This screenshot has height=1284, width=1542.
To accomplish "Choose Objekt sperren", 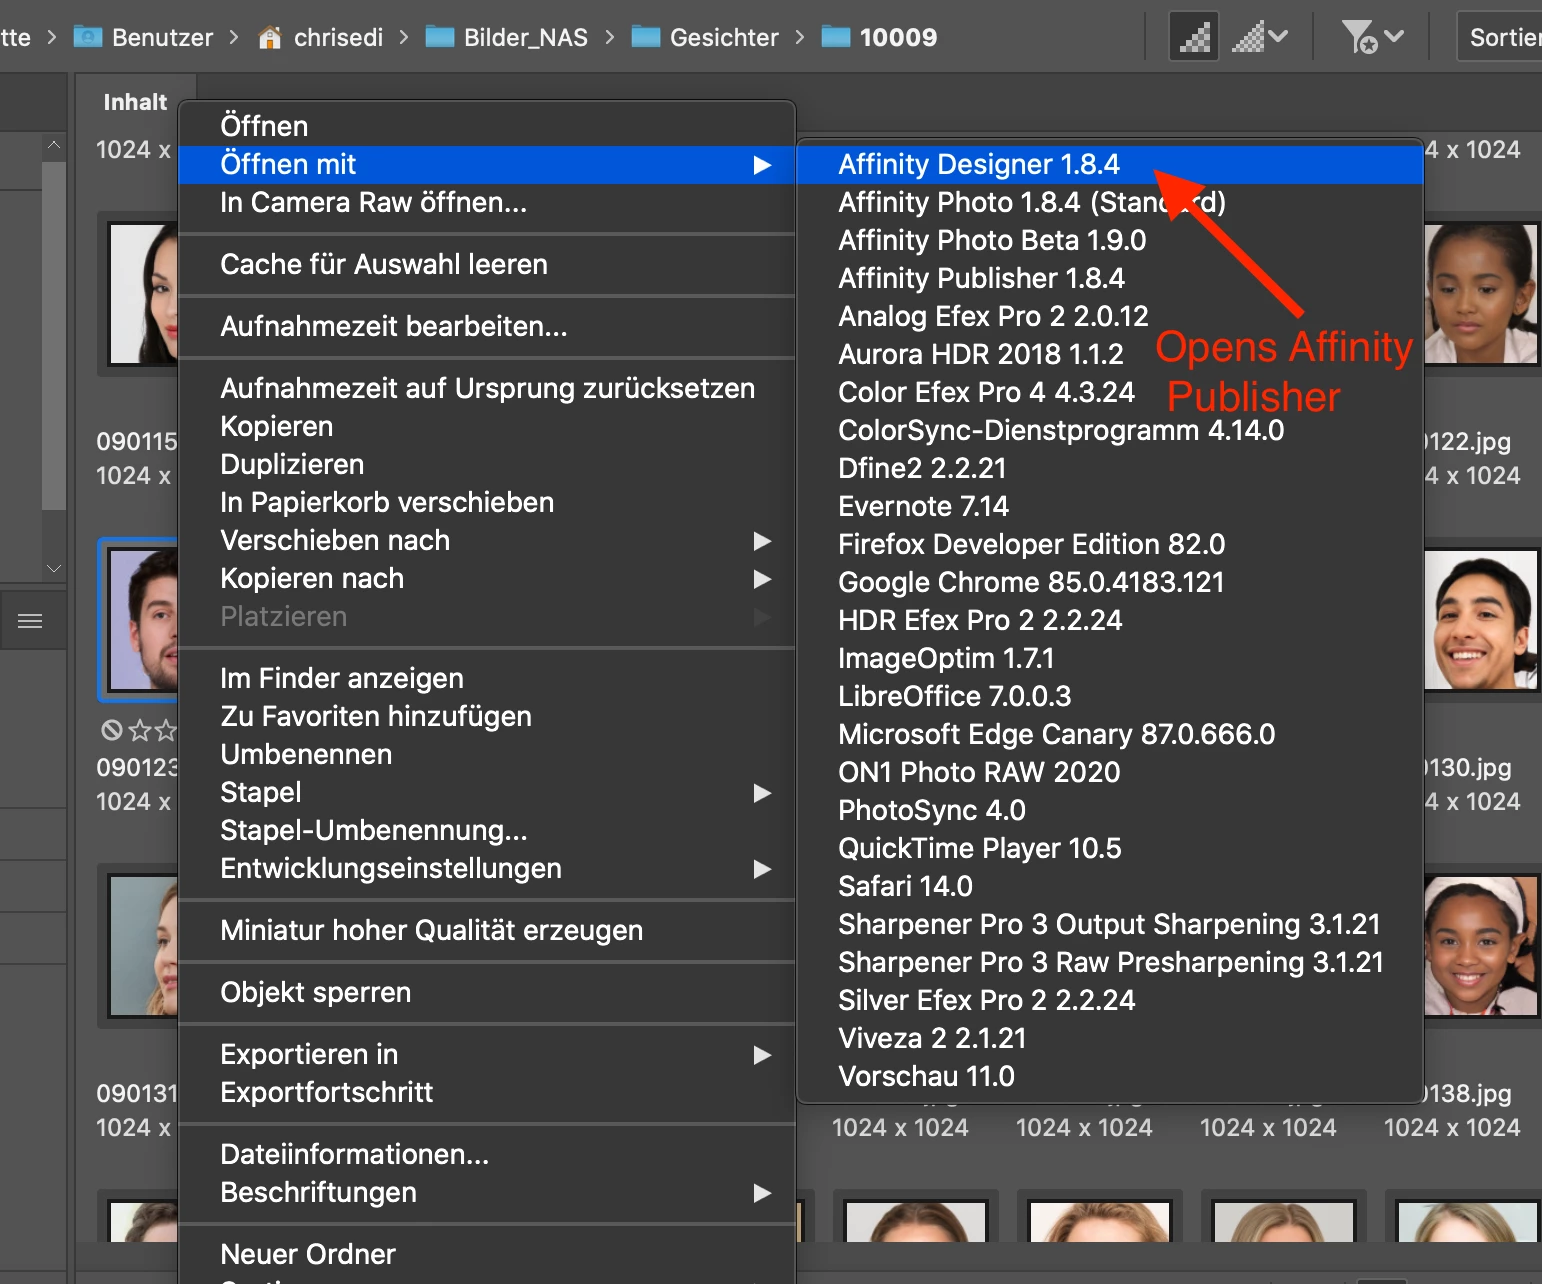I will tap(487, 992).
